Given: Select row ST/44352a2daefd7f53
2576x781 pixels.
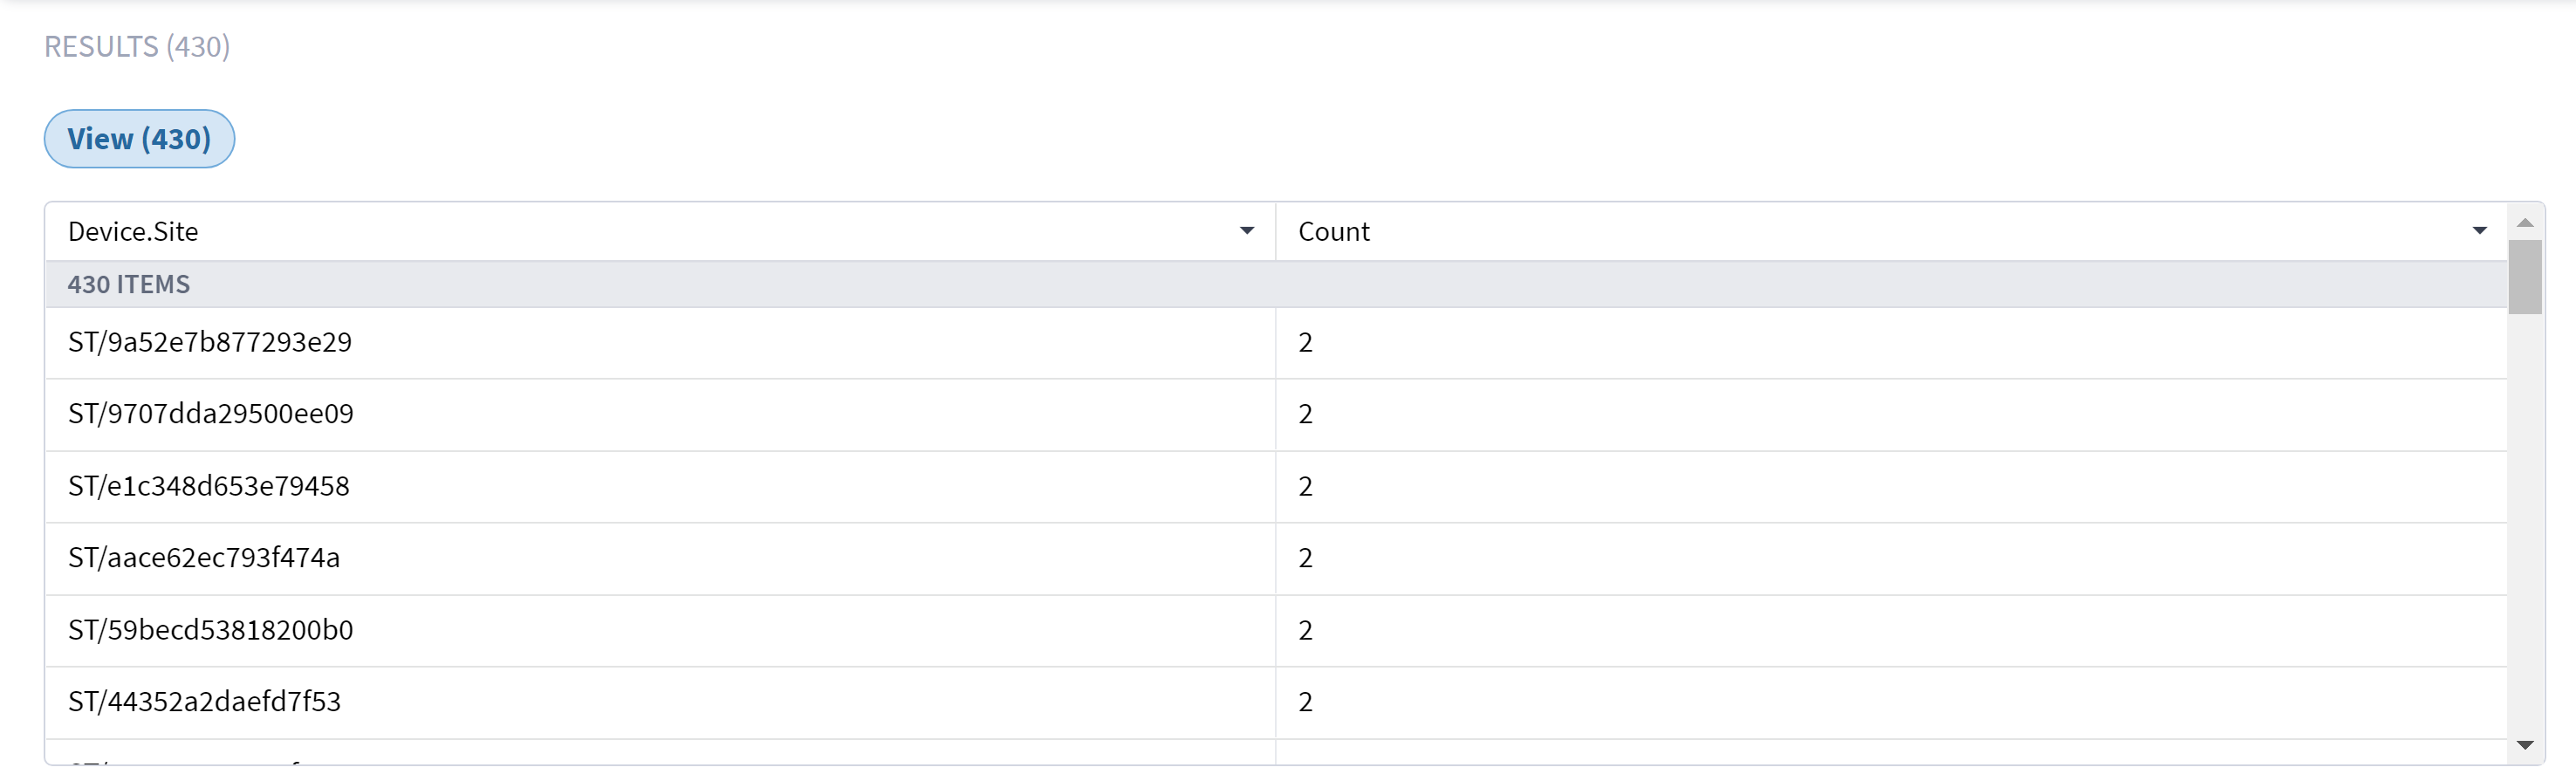Looking at the screenshot, I should pos(204,701).
